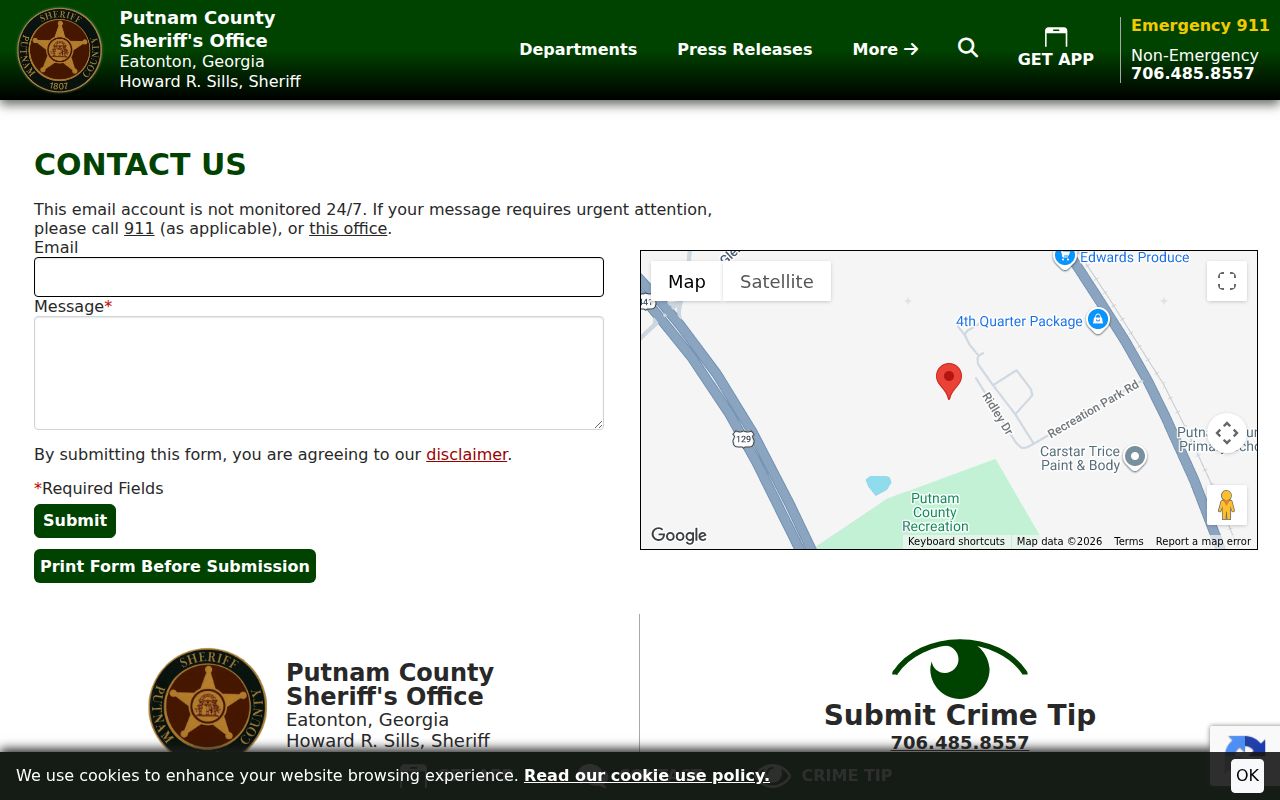
Task: Click the Putnam County Recreation label on map
Action: 935,512
